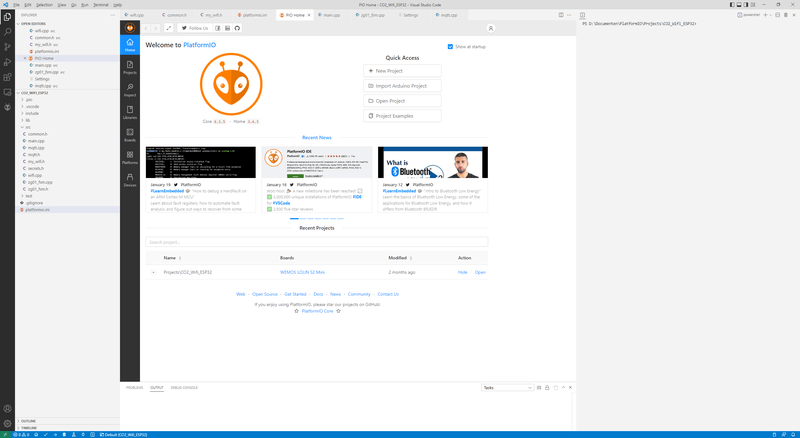Click the Follow Us Twitter button
The image size is (800, 438).
(194, 28)
